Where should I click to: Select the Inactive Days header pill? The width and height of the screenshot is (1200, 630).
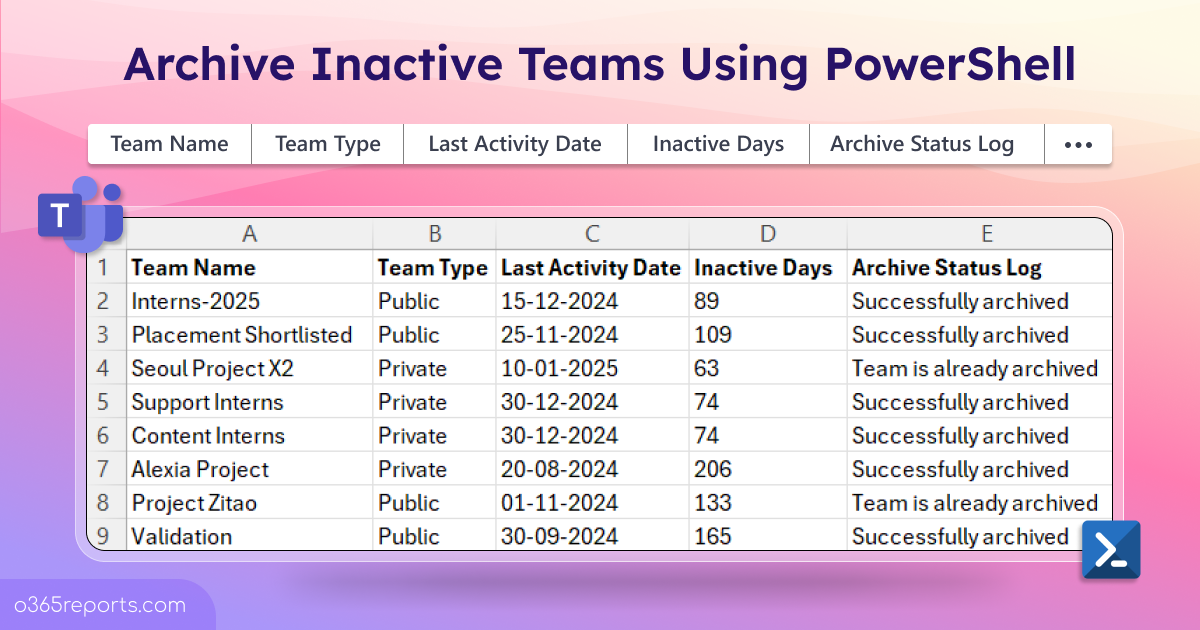718,144
